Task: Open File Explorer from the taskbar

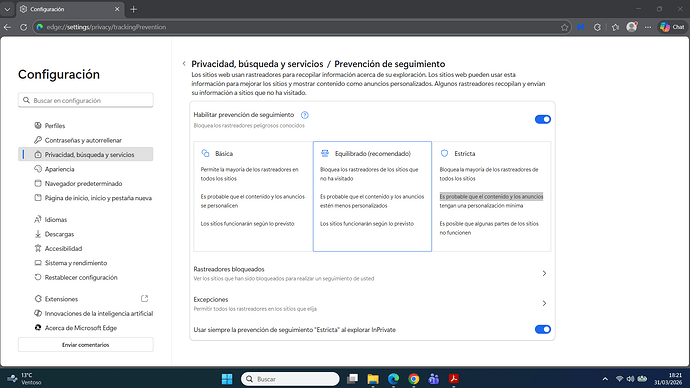Action: click(373, 379)
